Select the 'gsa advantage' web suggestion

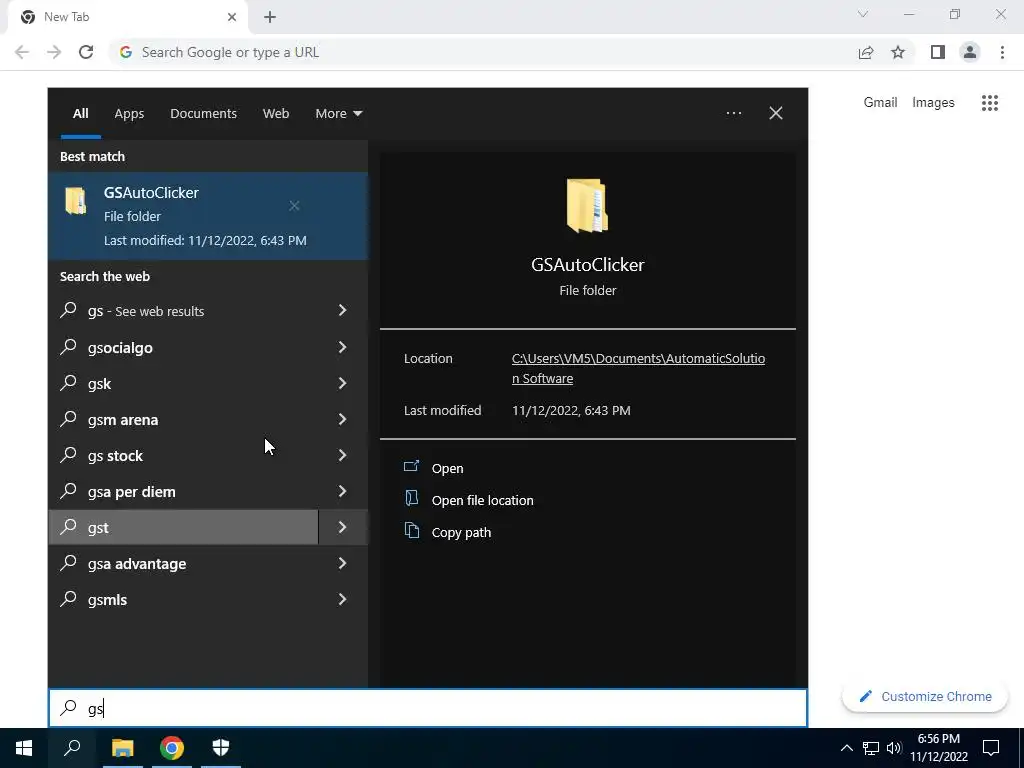tap(184, 563)
